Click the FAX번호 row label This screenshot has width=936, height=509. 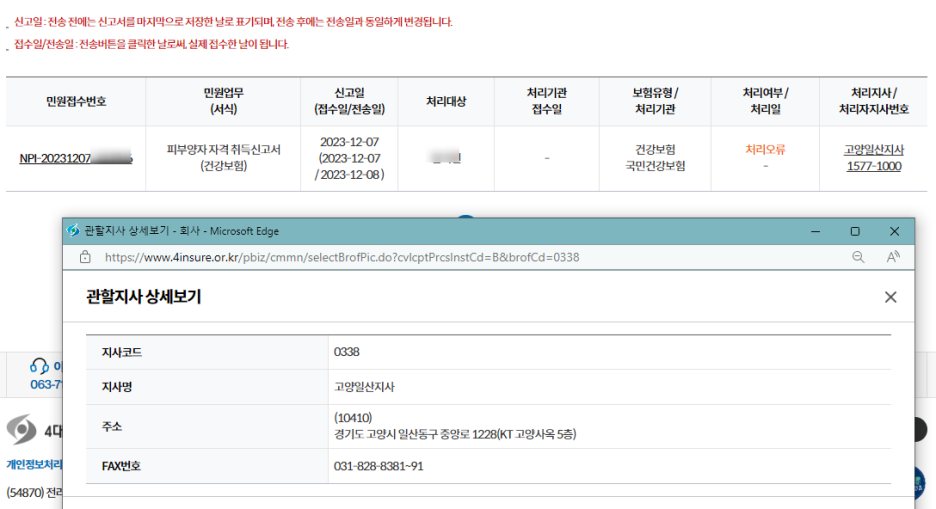tap(121, 466)
